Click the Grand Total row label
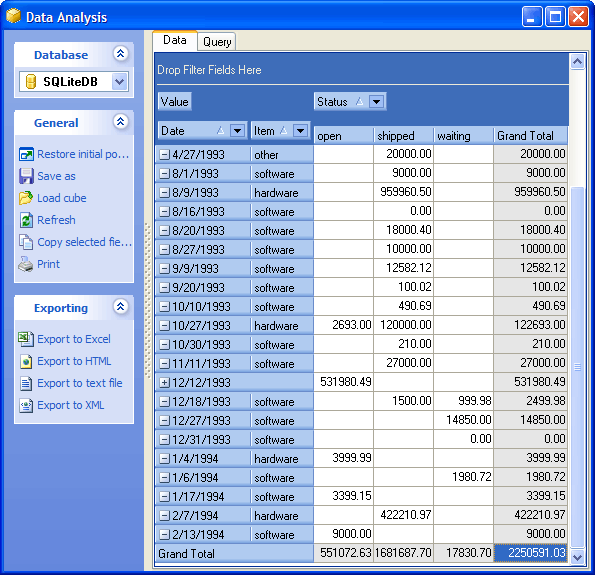 234,554
